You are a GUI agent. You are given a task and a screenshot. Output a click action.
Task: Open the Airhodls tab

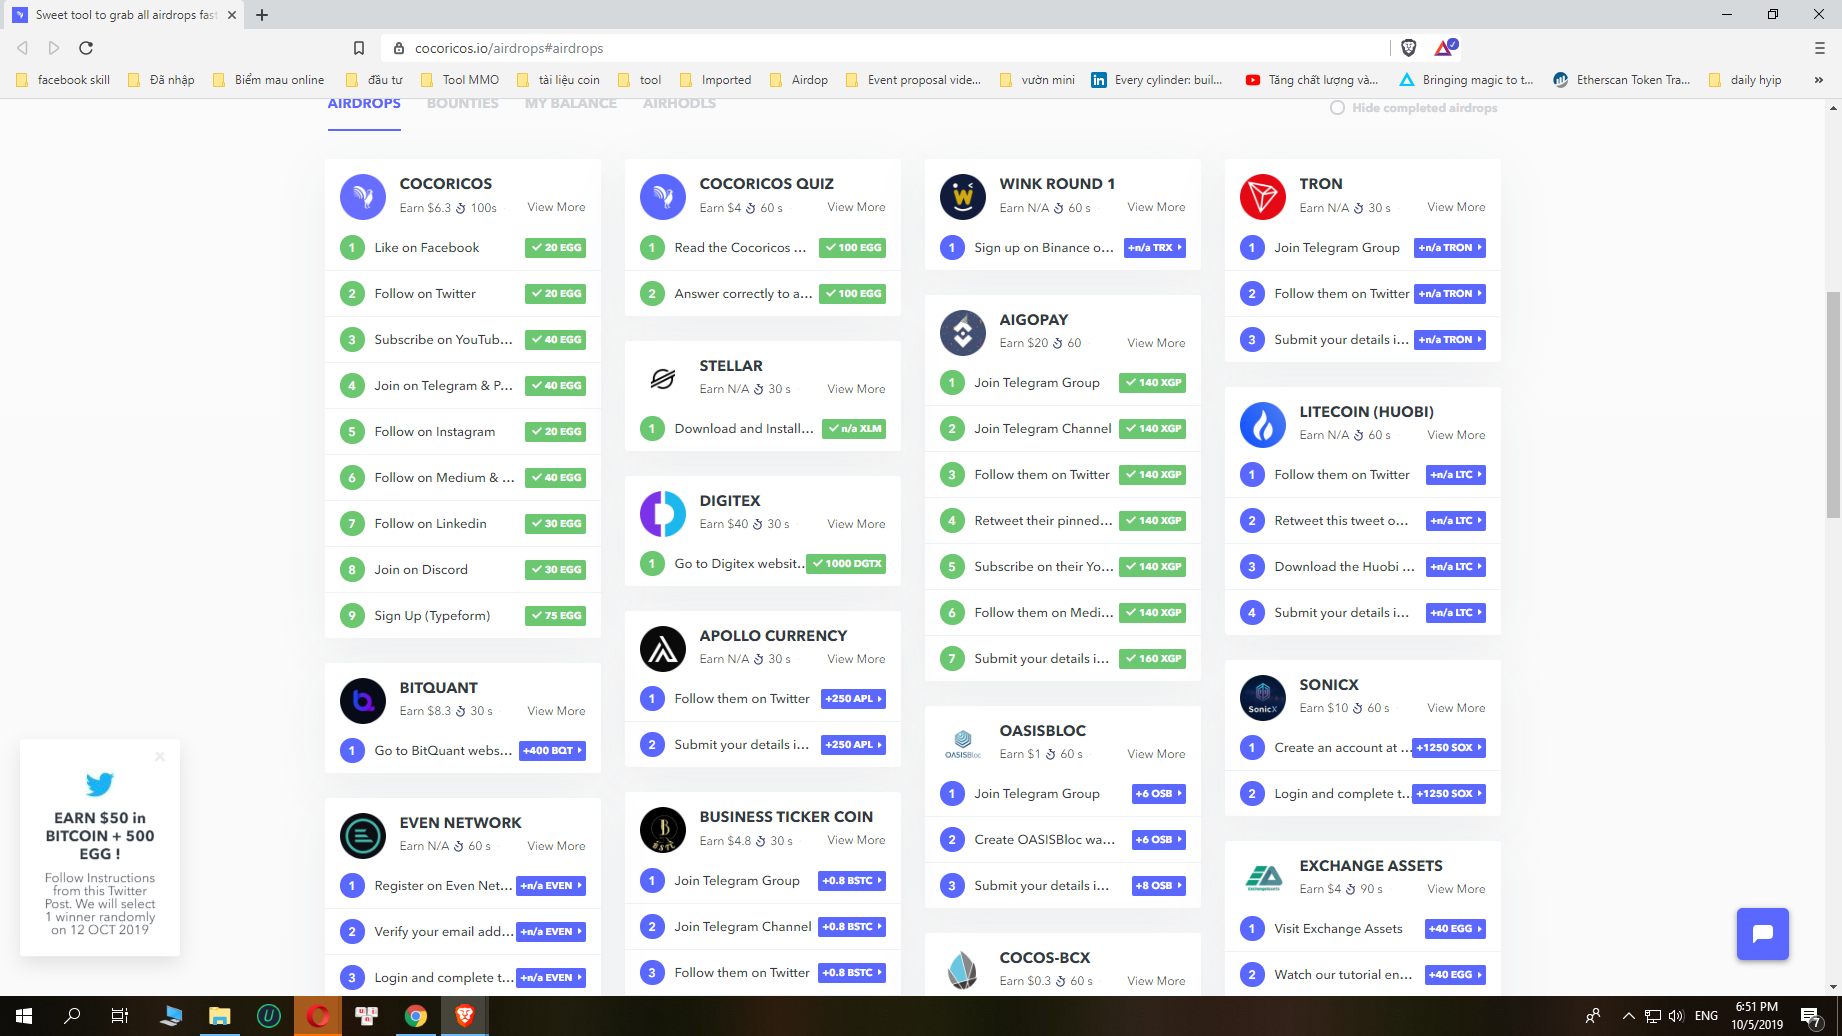[x=679, y=104]
